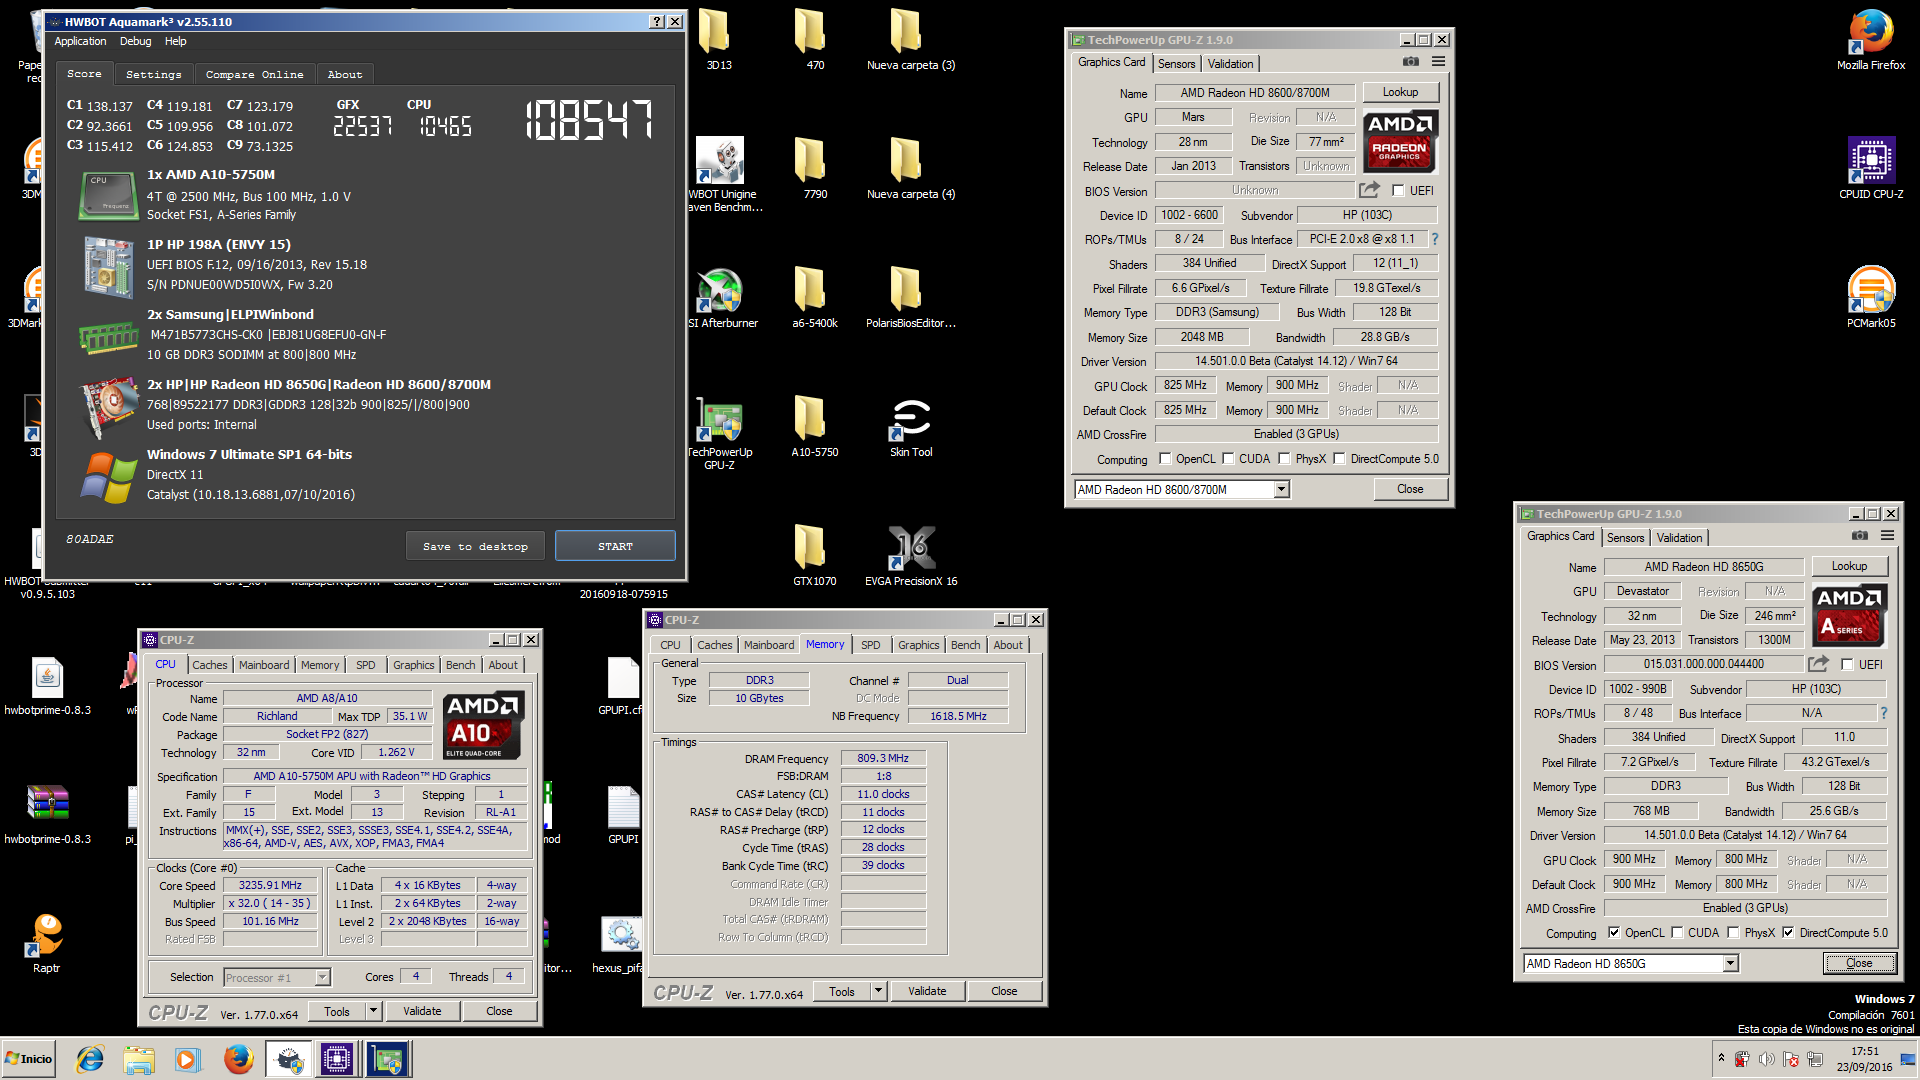
Task: Open the PCMark05 desktop shortcut
Action: pyautogui.click(x=1870, y=296)
